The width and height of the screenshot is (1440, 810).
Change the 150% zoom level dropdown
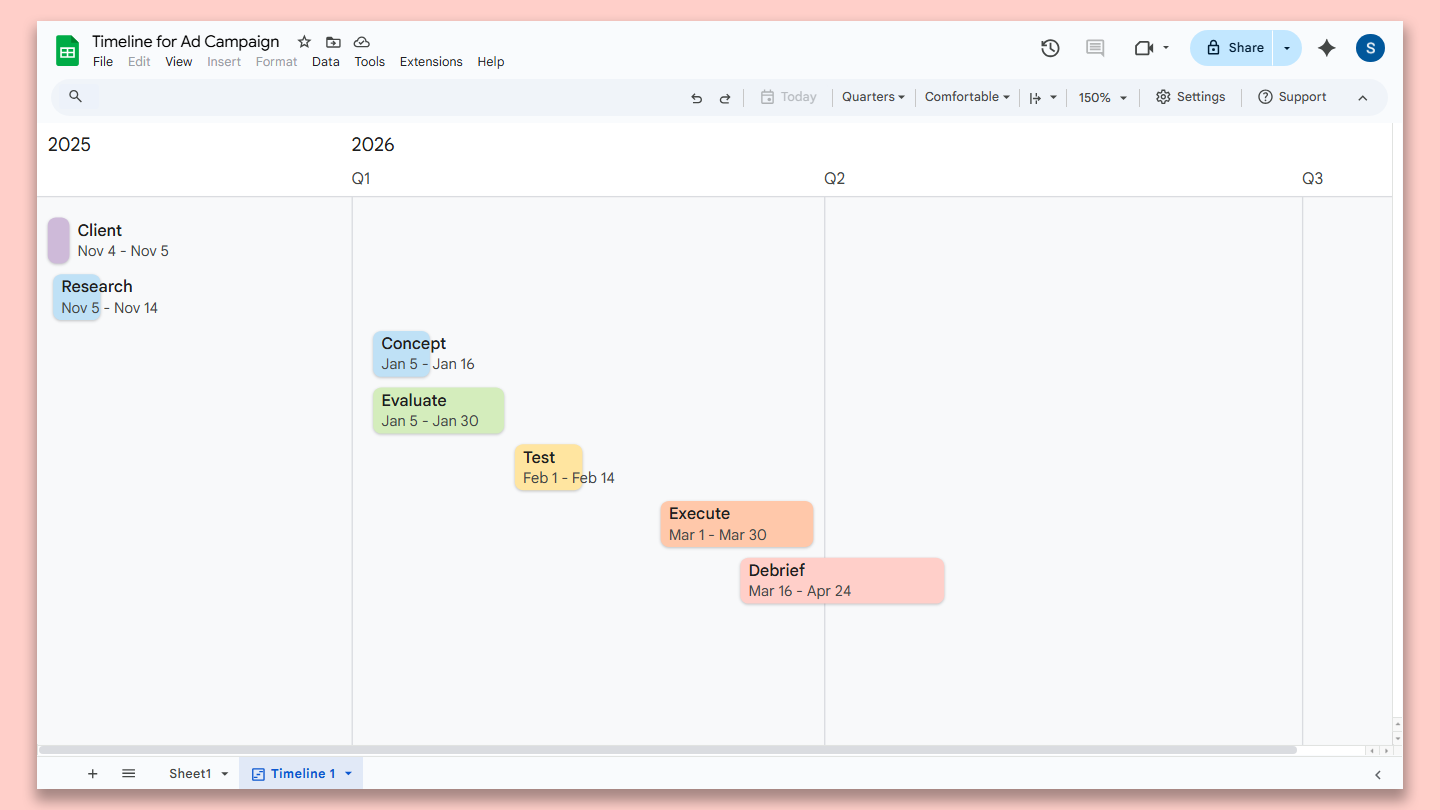1102,98
